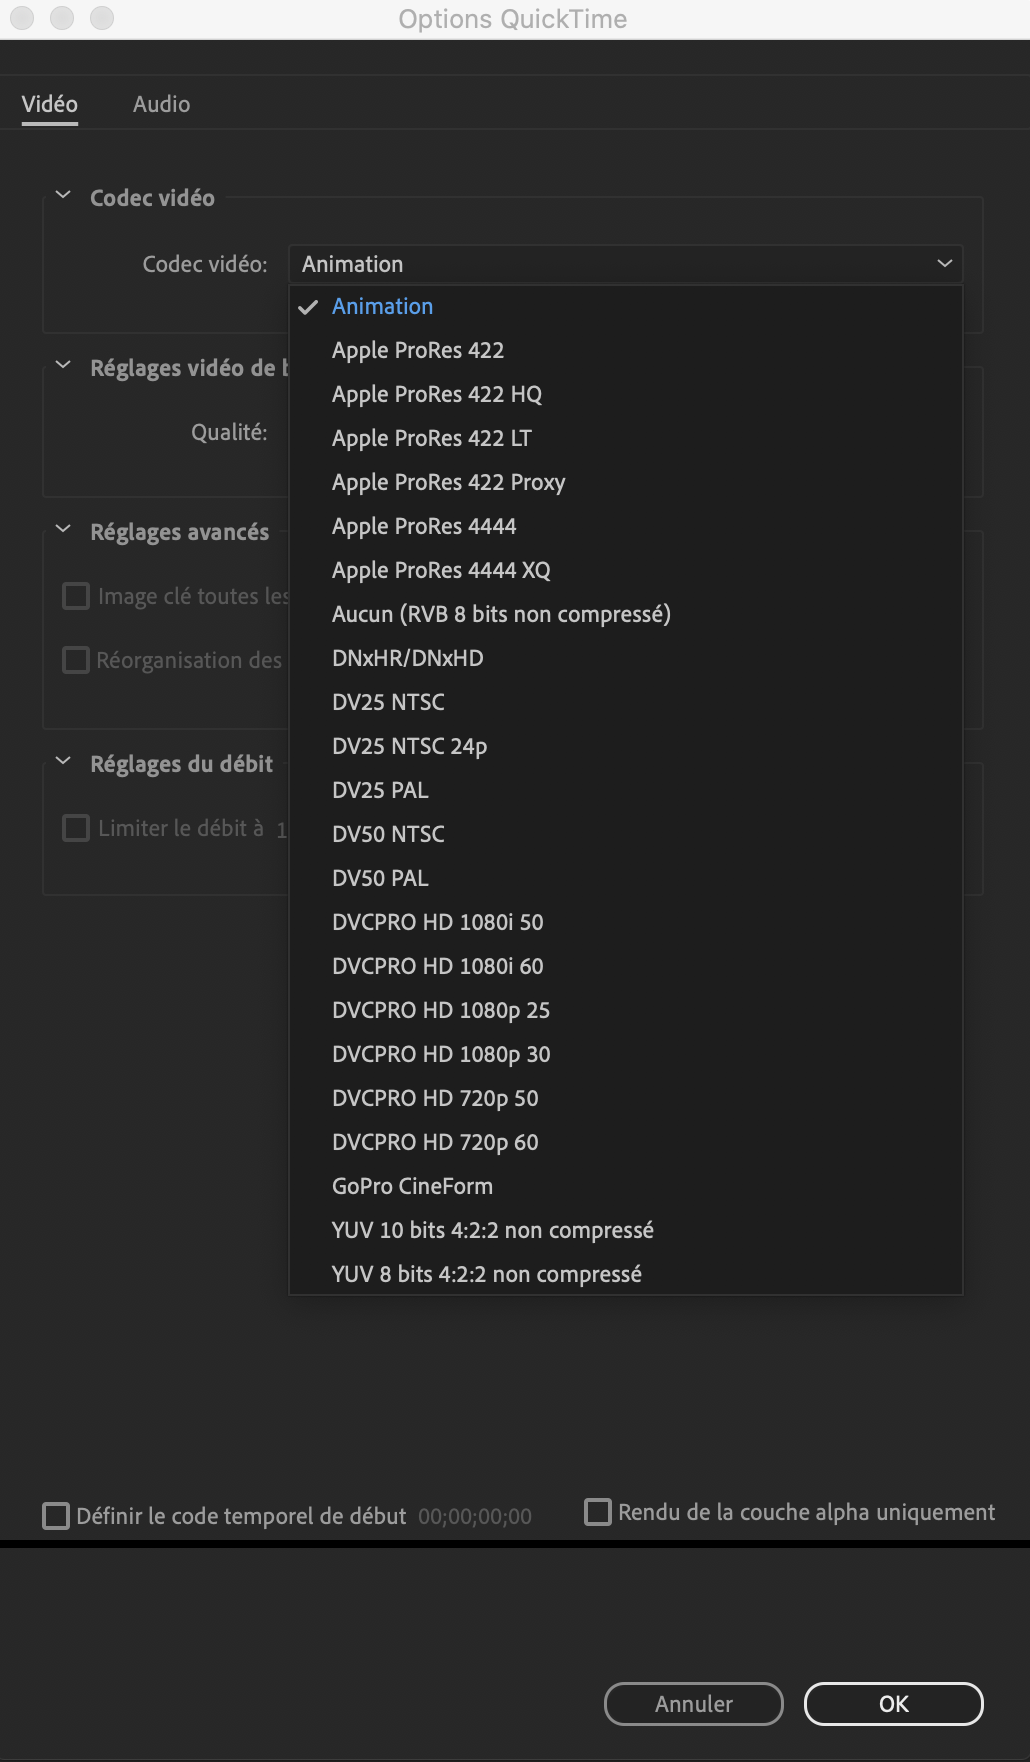This screenshot has width=1030, height=1762.
Task: Choose Apple ProRes 422 HQ codec
Action: click(437, 394)
